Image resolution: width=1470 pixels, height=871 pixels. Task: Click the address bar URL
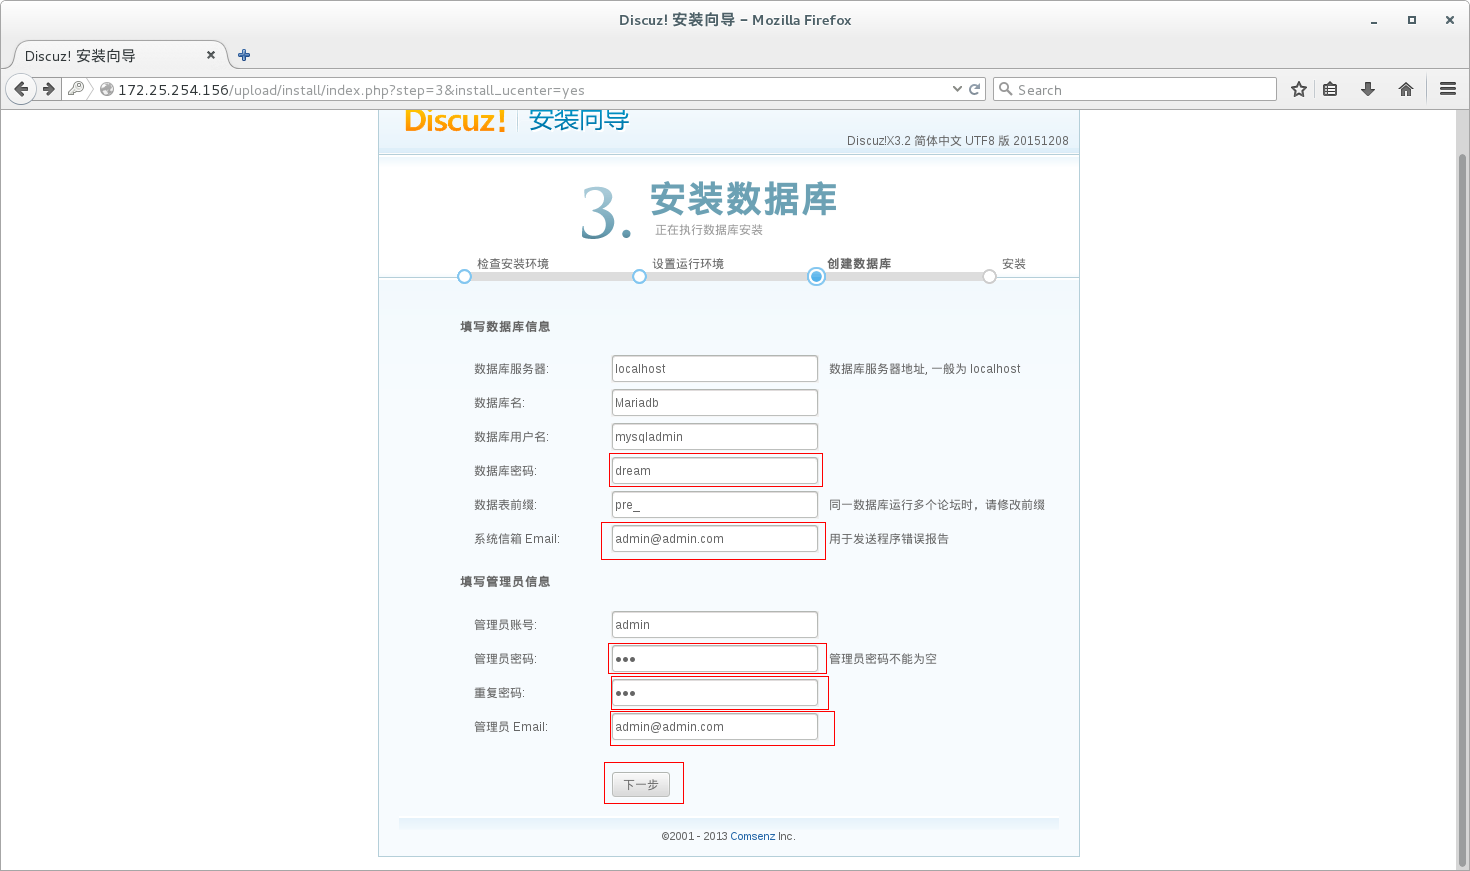tap(351, 90)
